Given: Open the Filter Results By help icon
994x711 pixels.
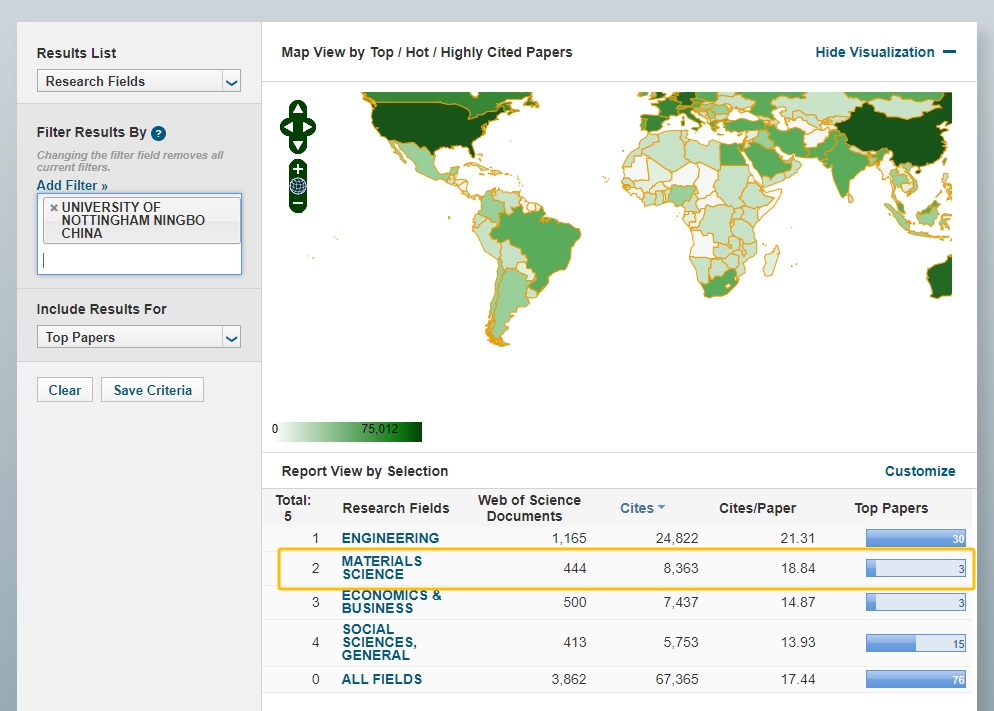Looking at the screenshot, I should pyautogui.click(x=158, y=133).
